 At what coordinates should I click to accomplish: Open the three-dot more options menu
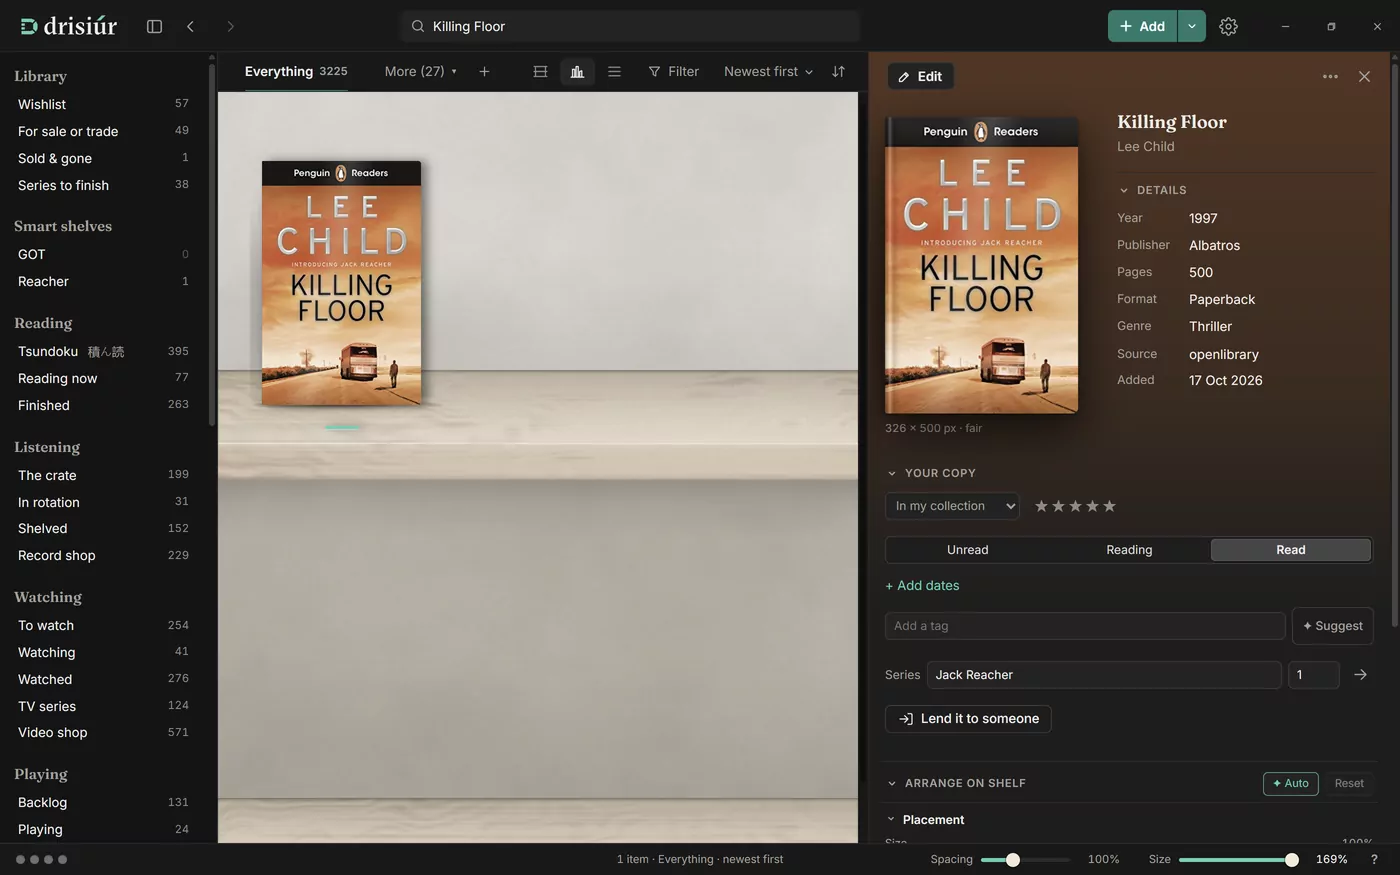pyautogui.click(x=1330, y=76)
